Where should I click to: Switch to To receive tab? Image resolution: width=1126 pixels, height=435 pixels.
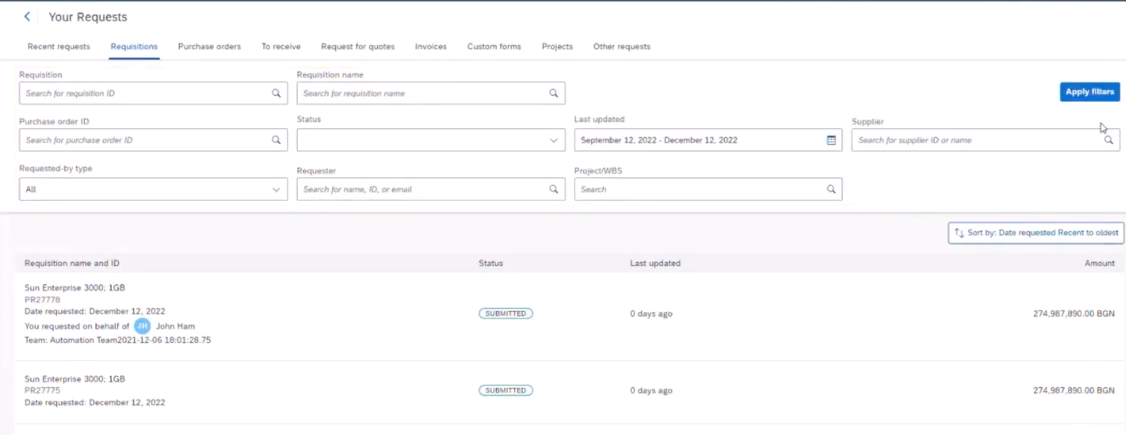click(281, 47)
